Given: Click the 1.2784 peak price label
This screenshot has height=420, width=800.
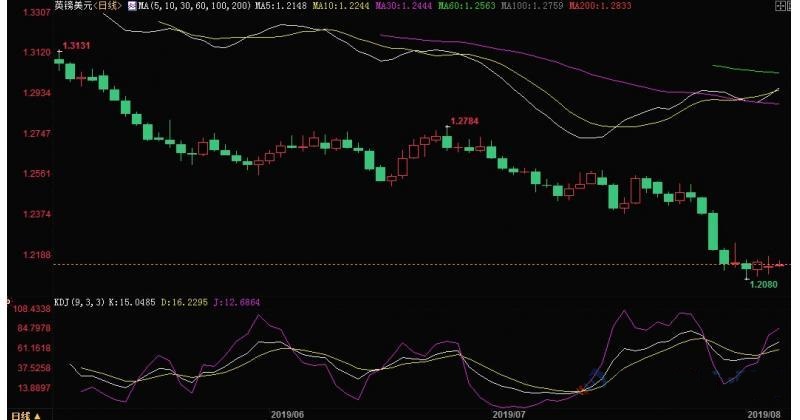Looking at the screenshot, I should click(x=464, y=121).
